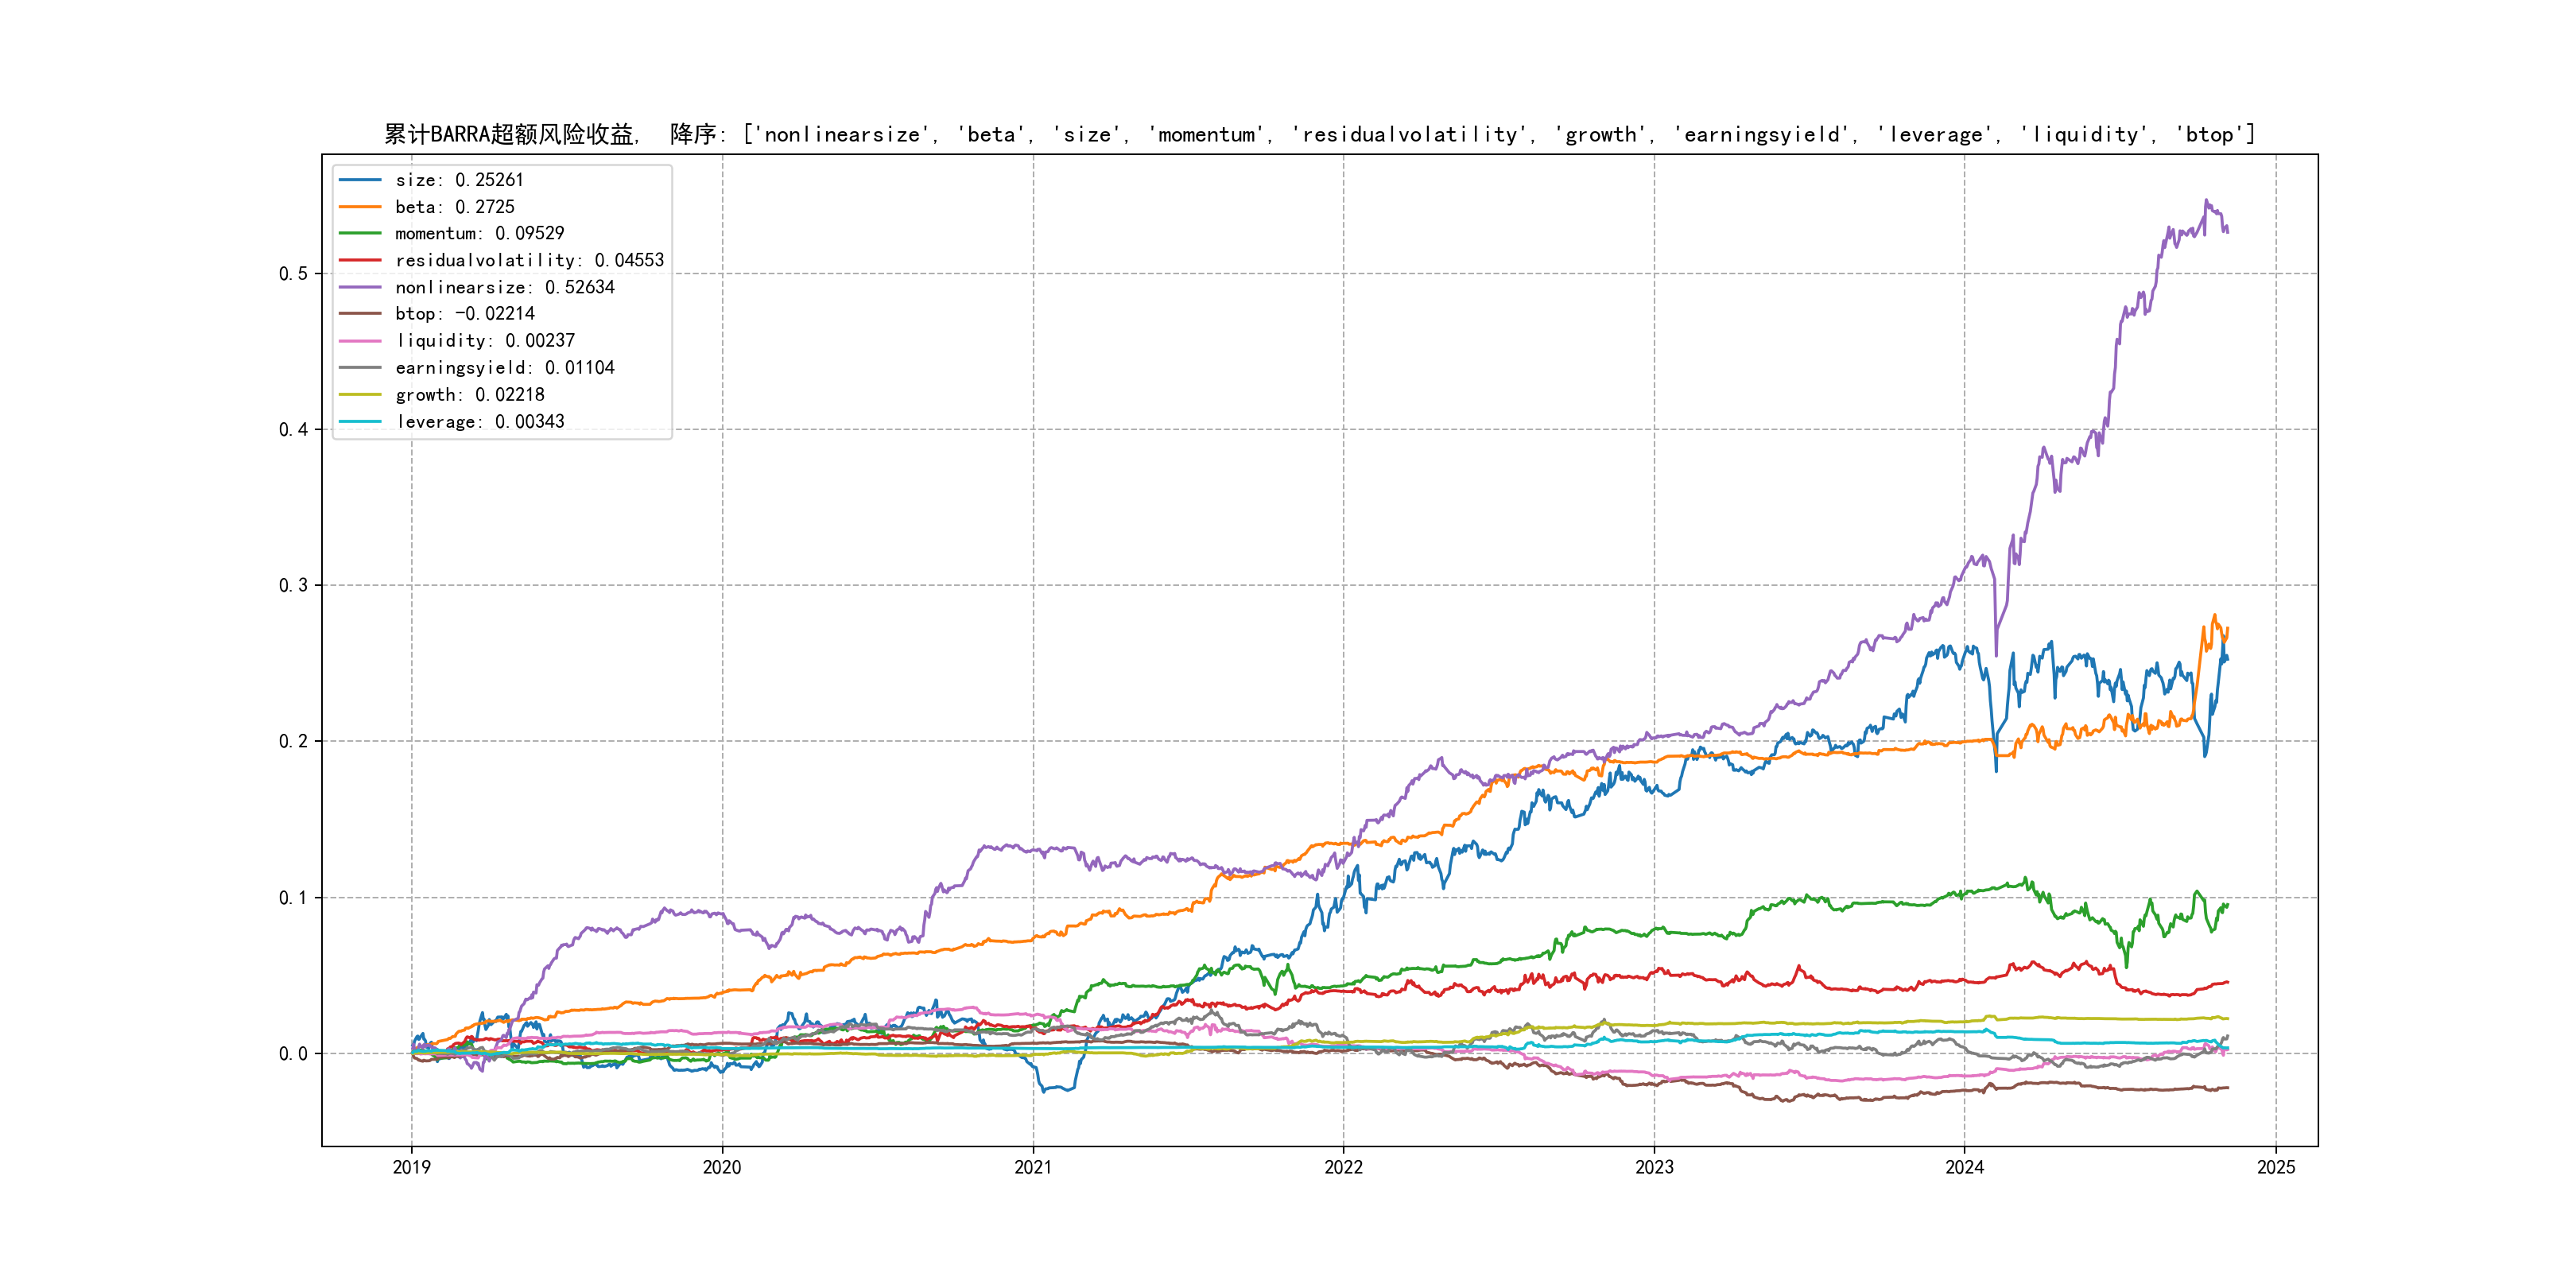
Task: Click the chart title starting with 累计BARRA超额风险收益
Action: (x=1319, y=134)
